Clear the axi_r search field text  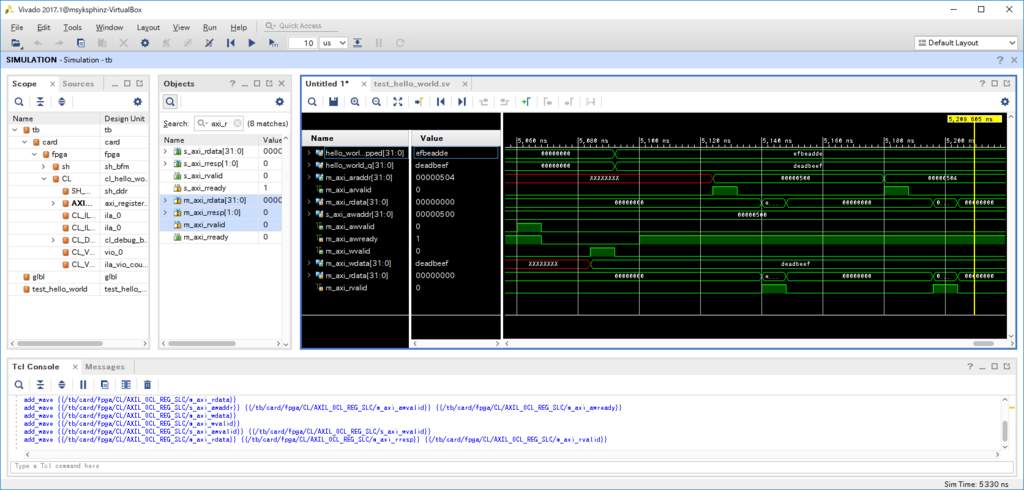click(x=237, y=123)
